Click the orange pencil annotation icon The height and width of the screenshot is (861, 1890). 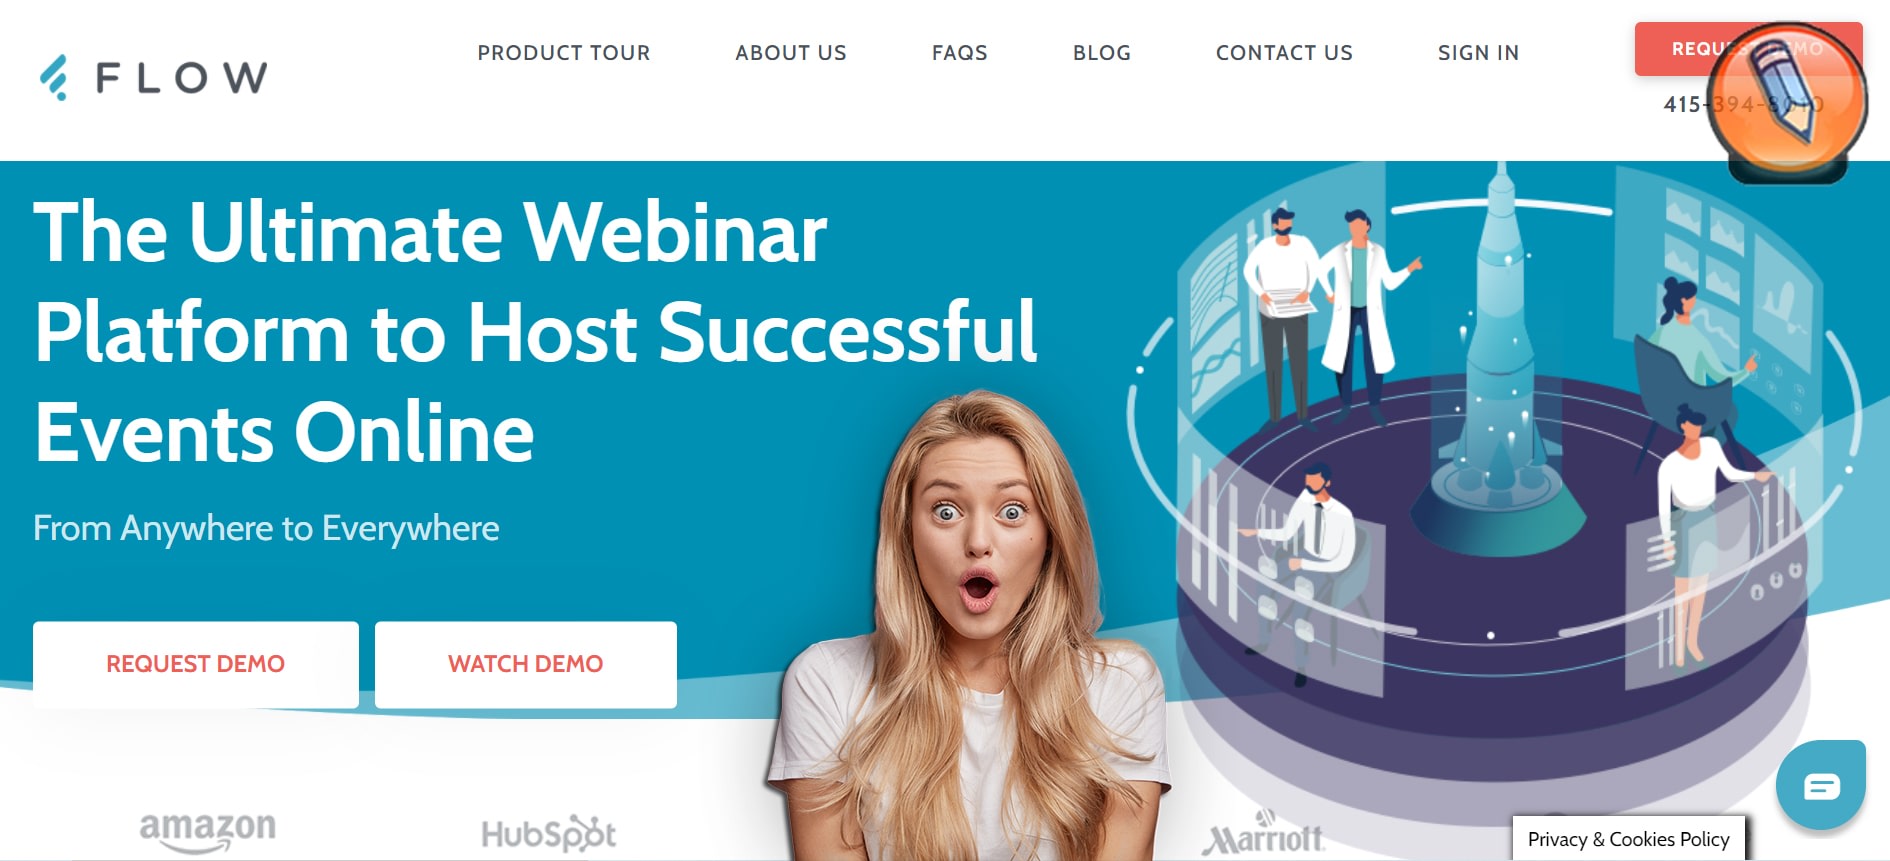(x=1787, y=103)
